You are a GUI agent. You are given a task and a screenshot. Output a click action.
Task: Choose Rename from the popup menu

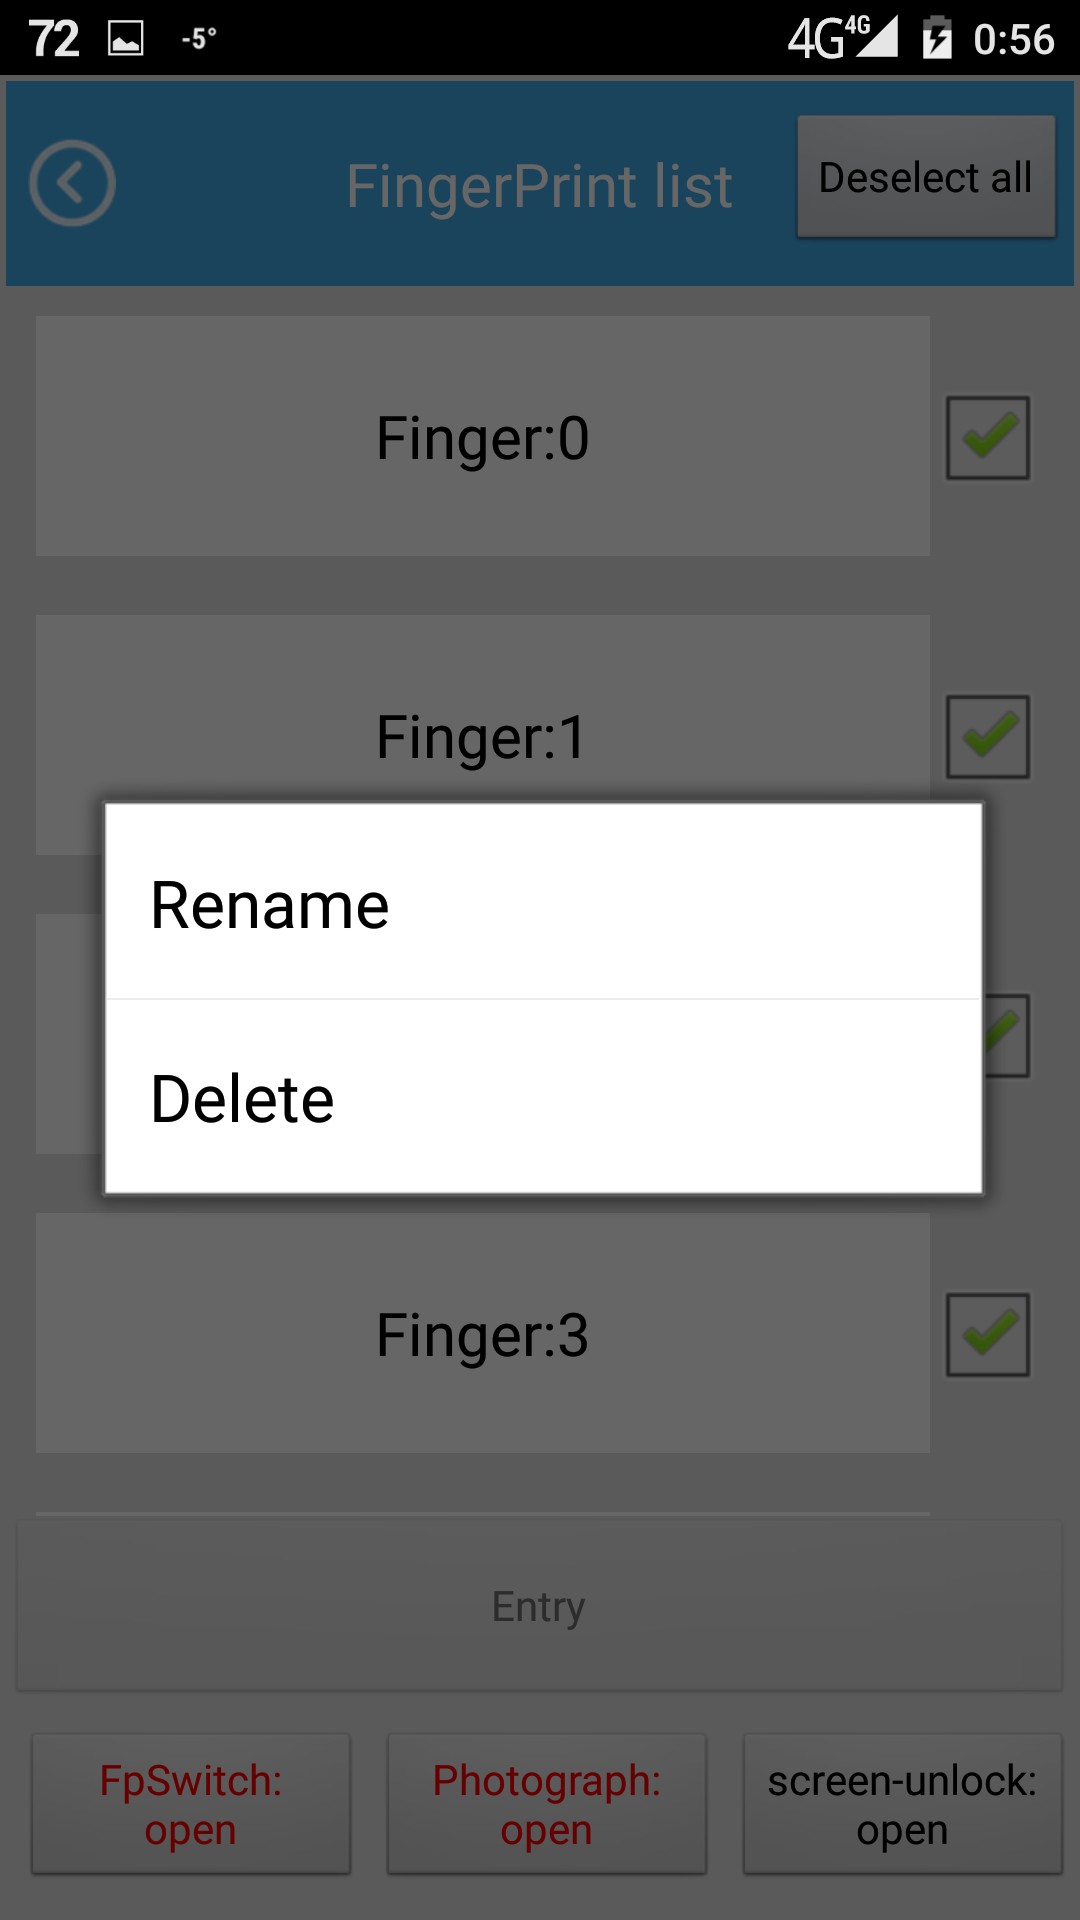tap(543, 902)
